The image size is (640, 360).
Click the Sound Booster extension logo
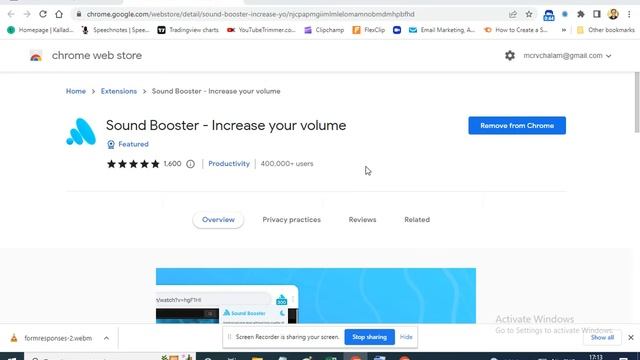coord(81,132)
